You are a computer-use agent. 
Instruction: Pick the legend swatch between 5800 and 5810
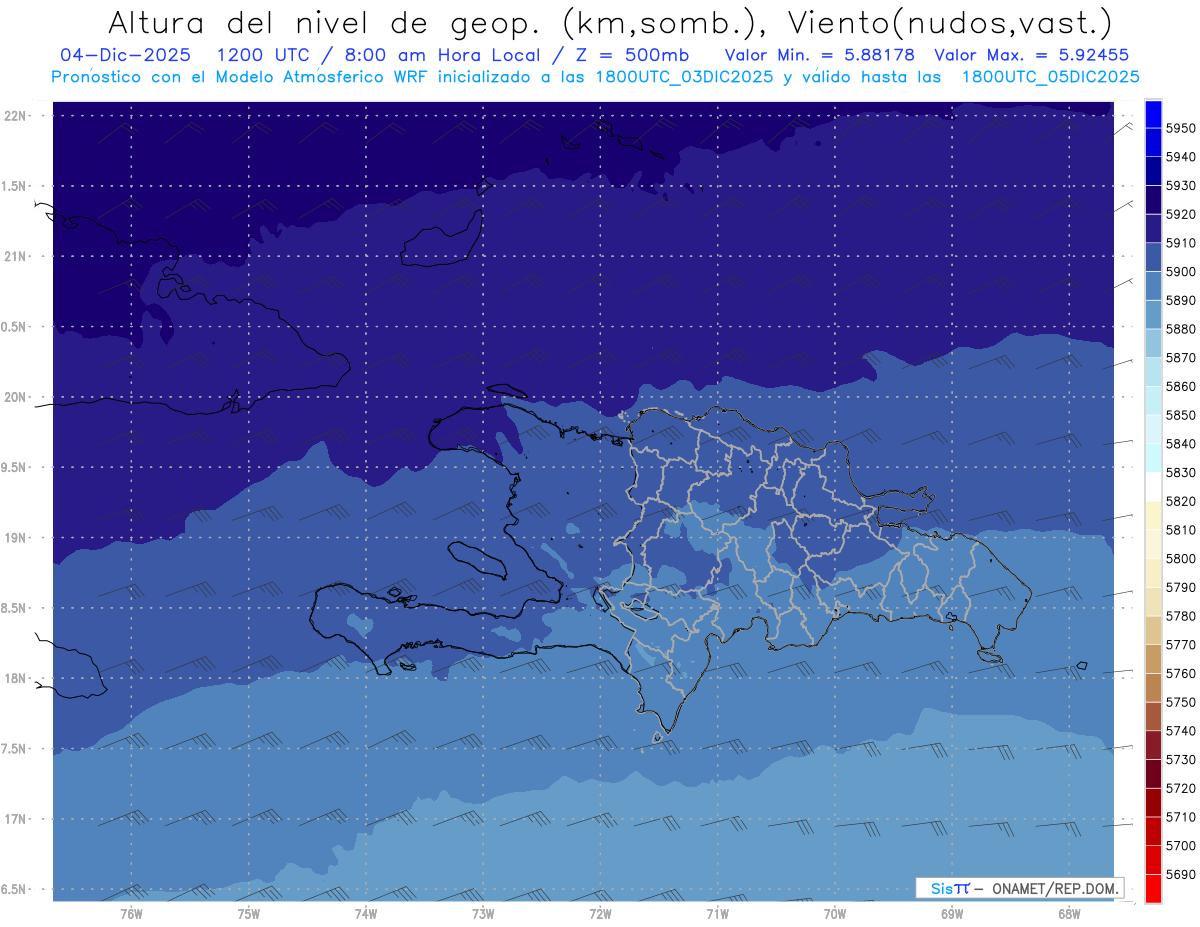pos(1153,544)
